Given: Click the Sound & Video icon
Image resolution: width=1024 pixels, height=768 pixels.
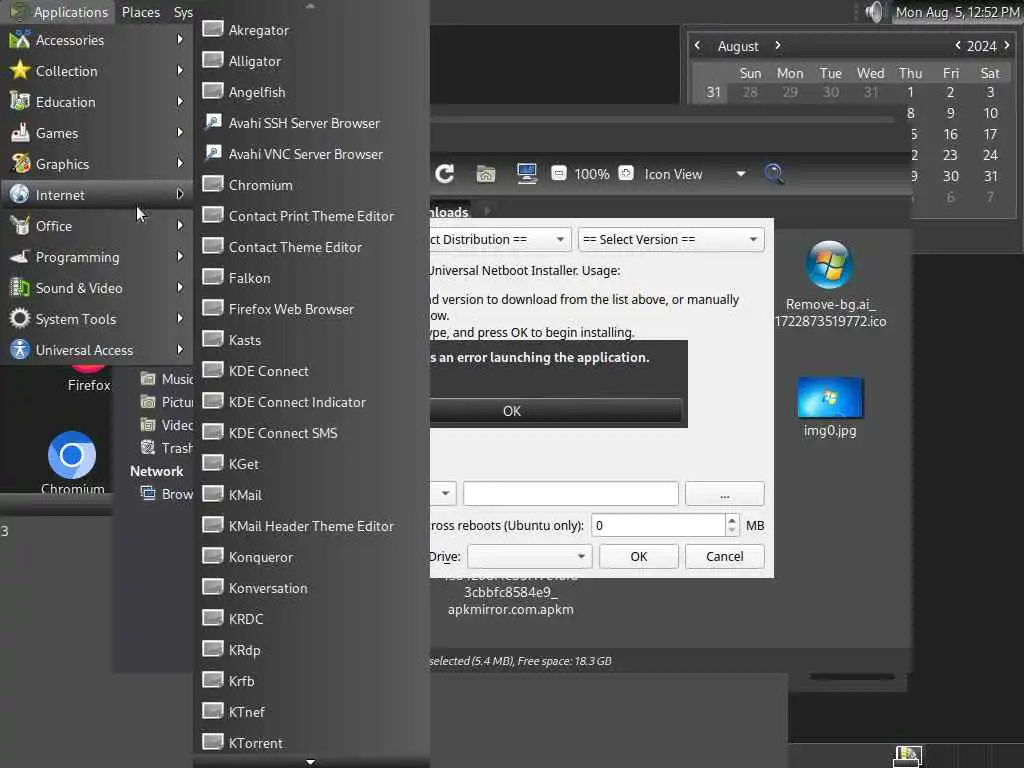Looking at the screenshot, I should [x=20, y=287].
